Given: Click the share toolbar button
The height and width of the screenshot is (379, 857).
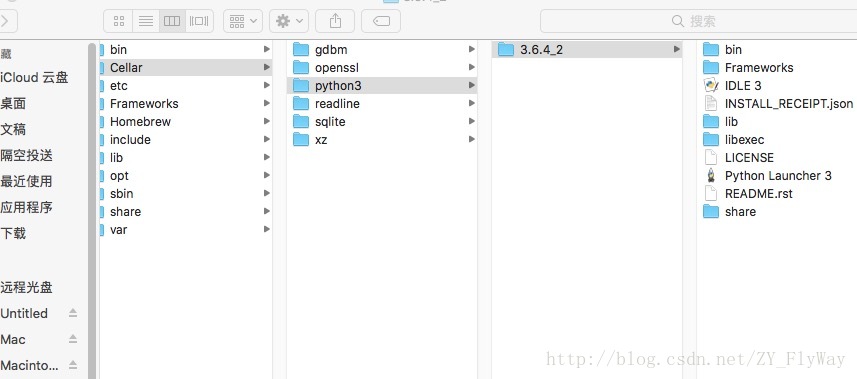Looking at the screenshot, I should [x=335, y=21].
